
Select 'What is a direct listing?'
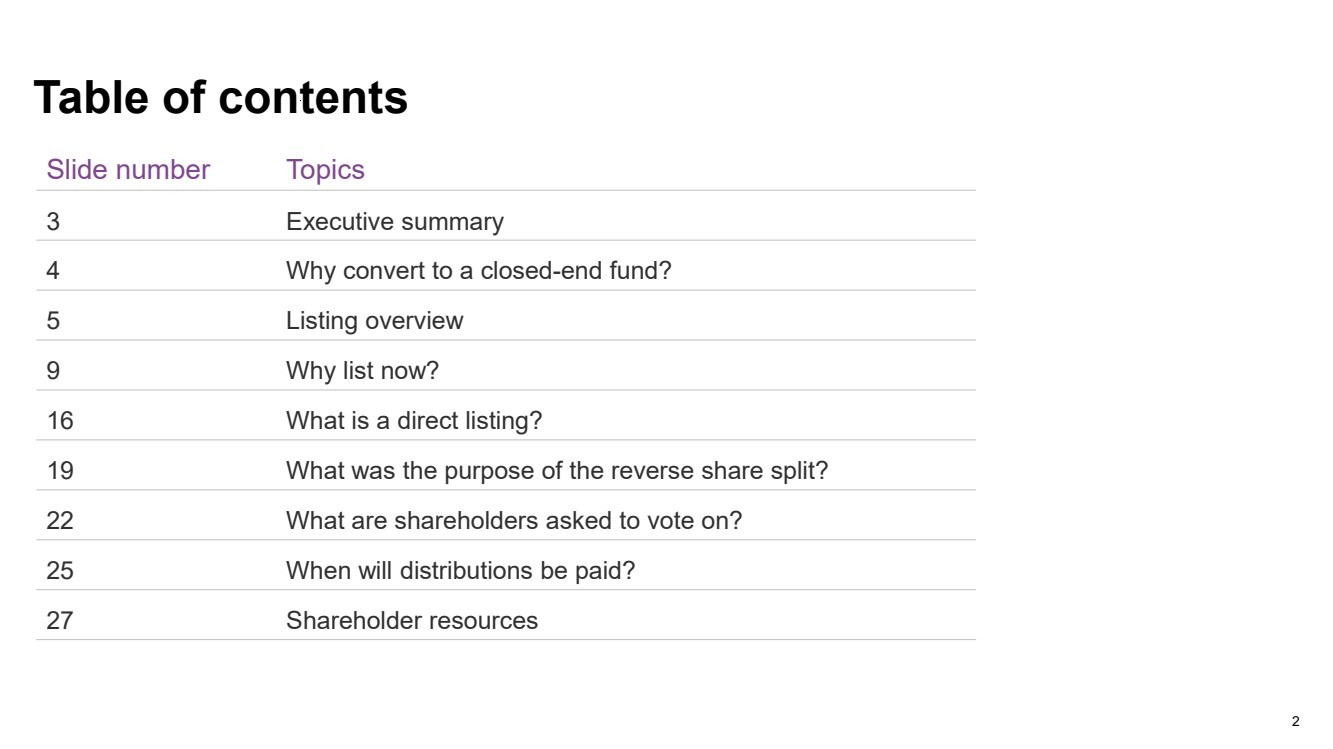(414, 421)
